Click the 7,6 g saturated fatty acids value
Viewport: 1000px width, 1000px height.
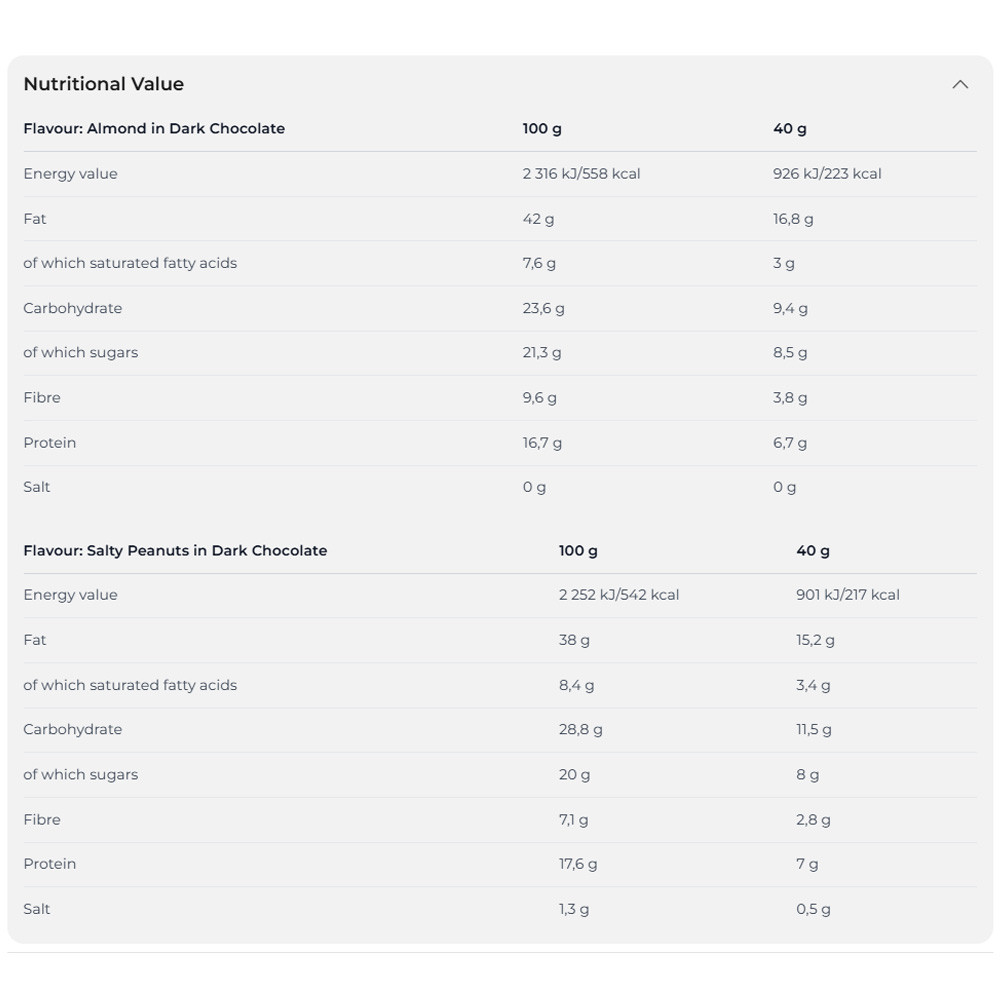coord(539,263)
